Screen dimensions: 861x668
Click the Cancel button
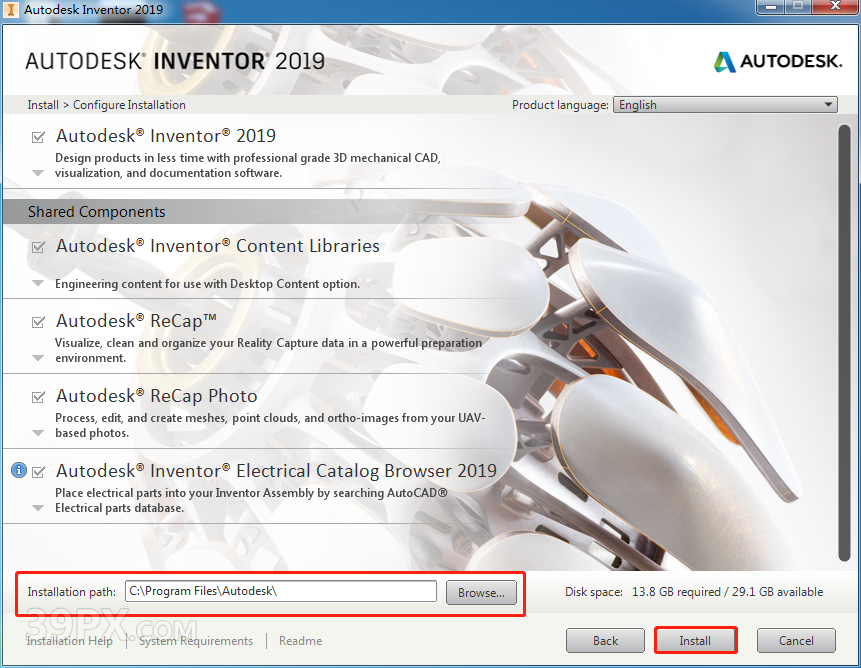(x=796, y=641)
